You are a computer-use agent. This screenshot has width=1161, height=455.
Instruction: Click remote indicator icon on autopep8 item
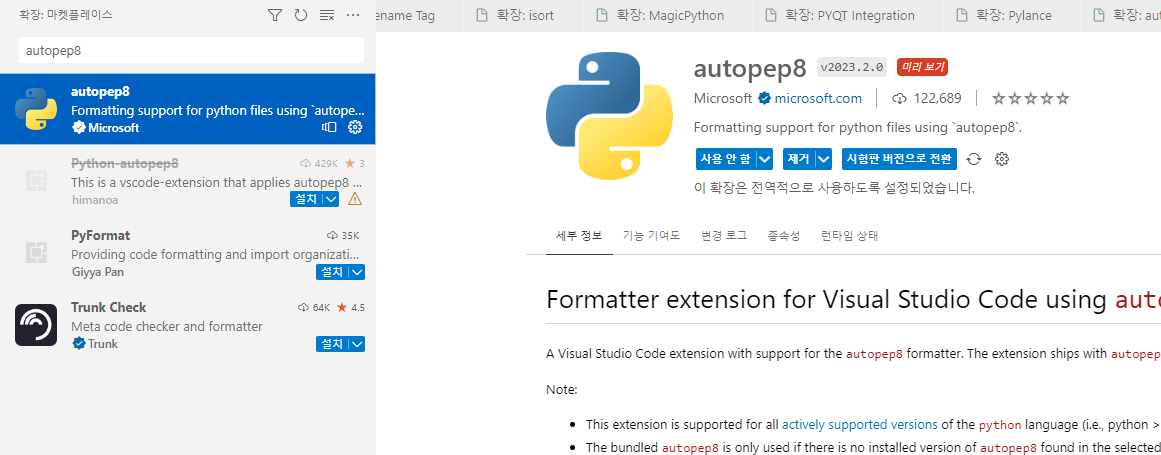click(x=329, y=127)
